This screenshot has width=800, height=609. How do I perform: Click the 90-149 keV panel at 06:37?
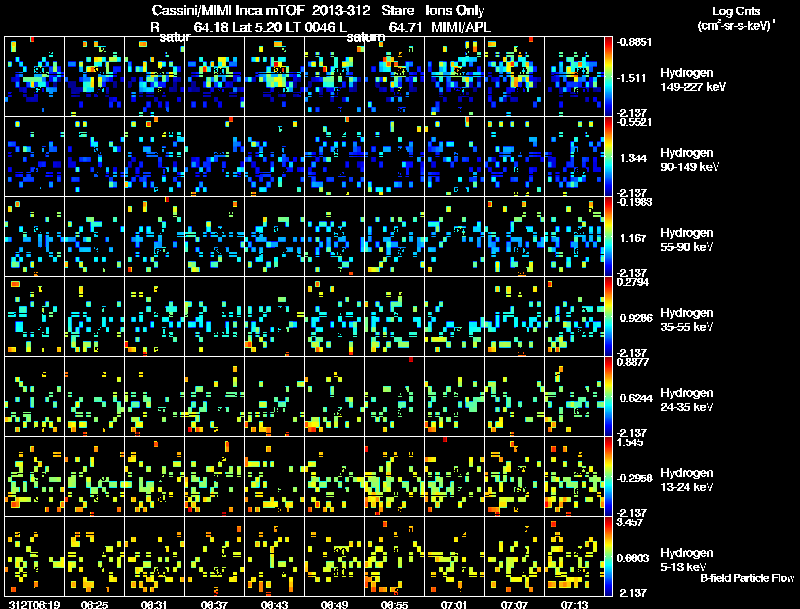(x=214, y=157)
